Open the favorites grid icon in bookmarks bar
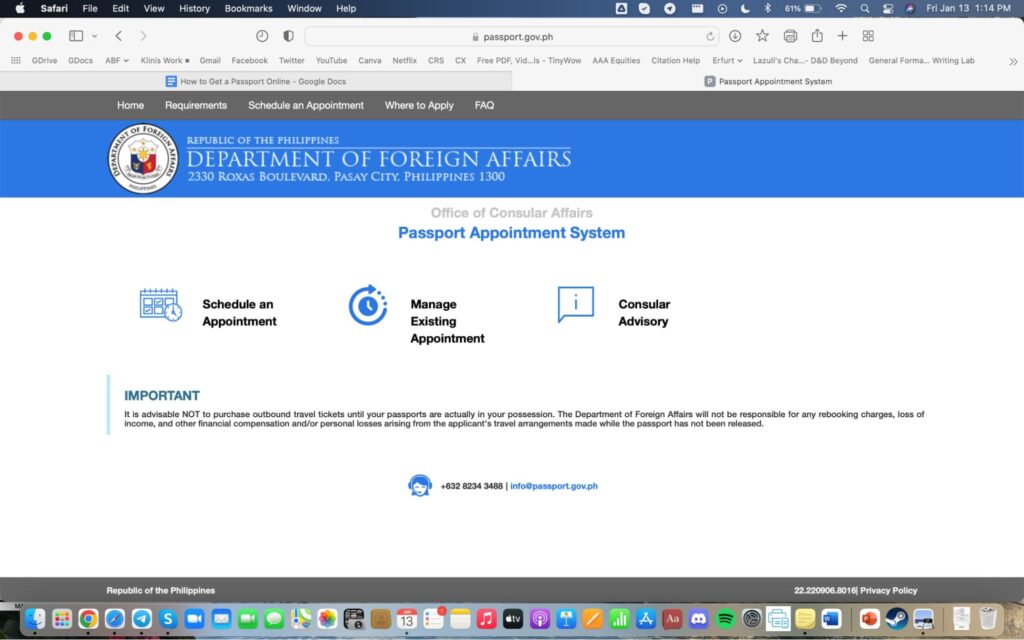The width and height of the screenshot is (1024, 640). pyautogui.click(x=16, y=60)
